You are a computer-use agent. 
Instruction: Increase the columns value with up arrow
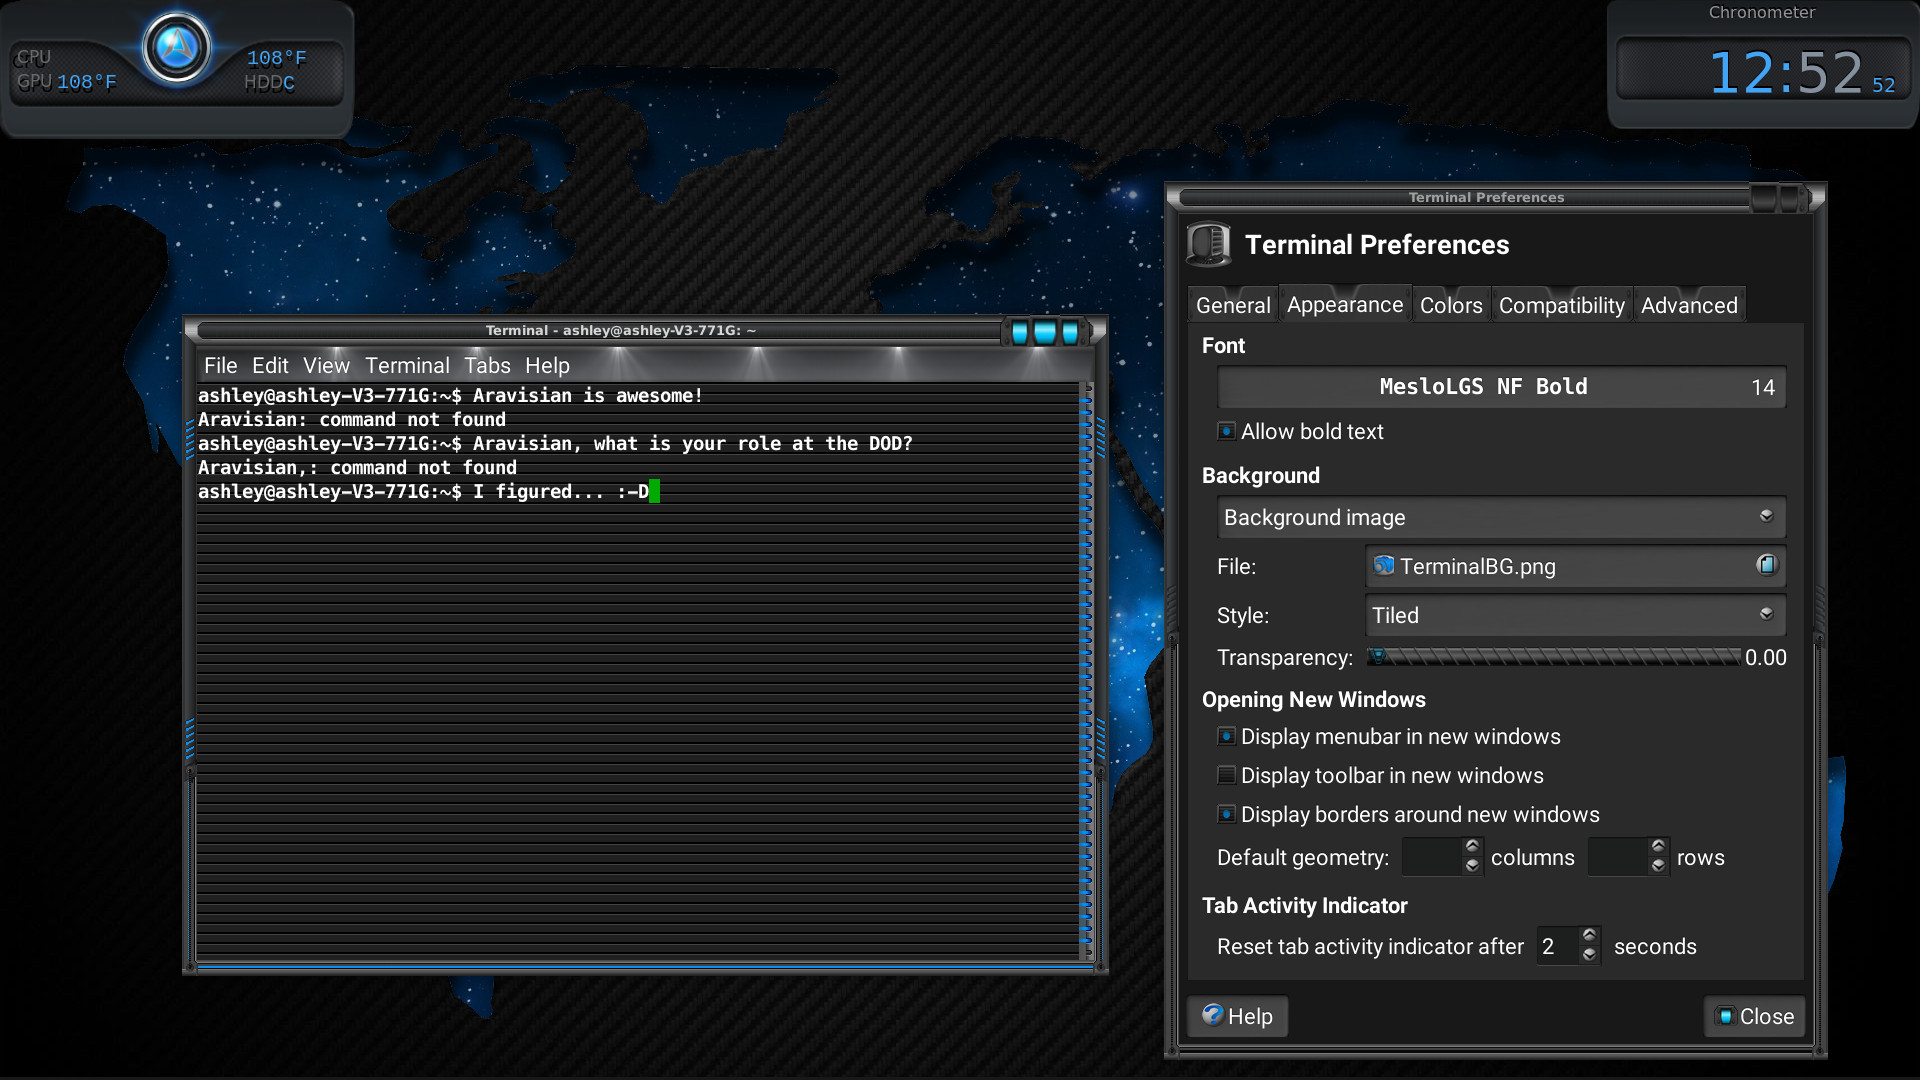click(x=1472, y=847)
